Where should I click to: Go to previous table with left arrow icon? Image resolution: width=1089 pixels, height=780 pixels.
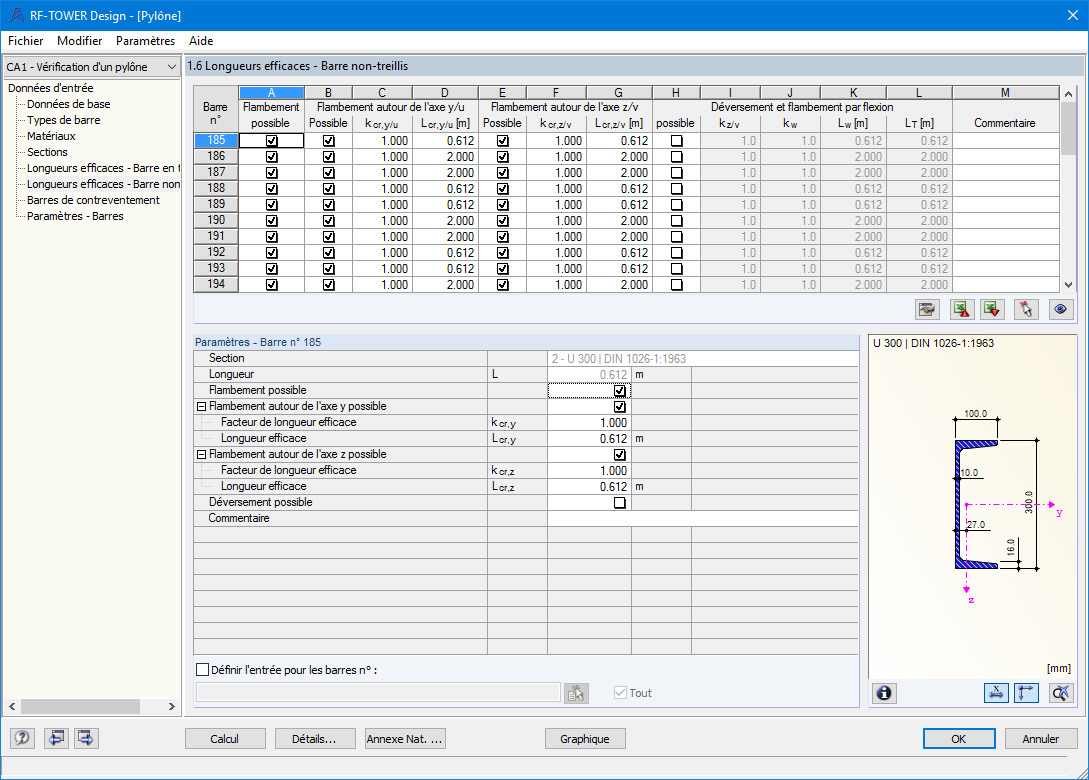click(56, 738)
